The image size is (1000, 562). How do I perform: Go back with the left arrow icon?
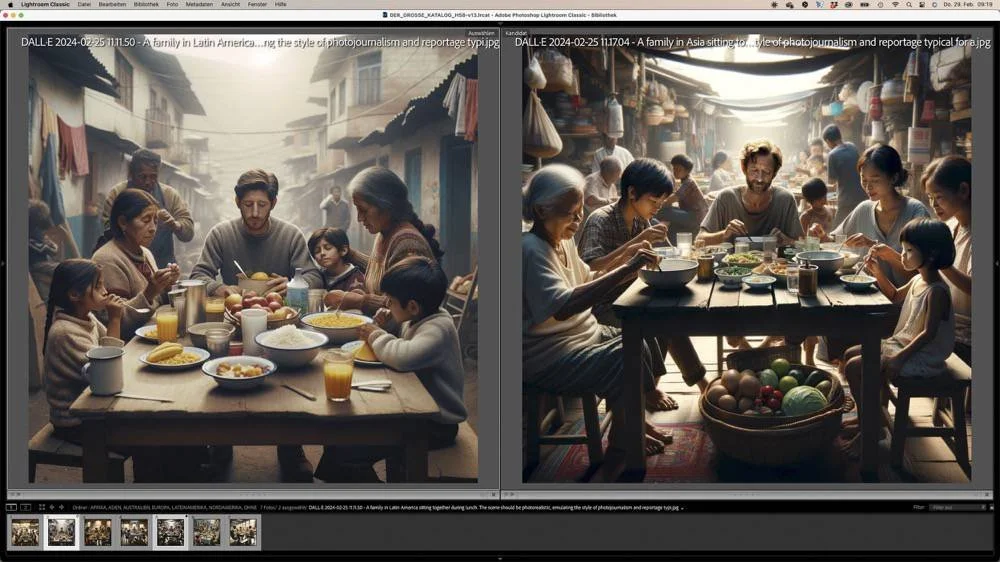(x=52, y=507)
